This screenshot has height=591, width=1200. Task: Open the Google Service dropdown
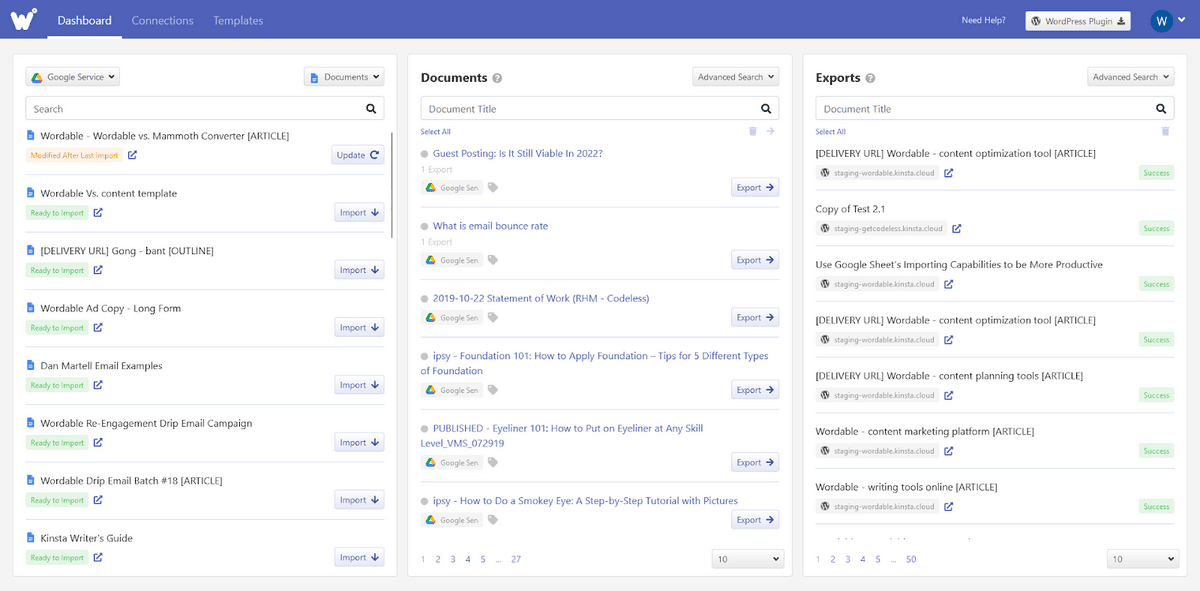coord(72,77)
